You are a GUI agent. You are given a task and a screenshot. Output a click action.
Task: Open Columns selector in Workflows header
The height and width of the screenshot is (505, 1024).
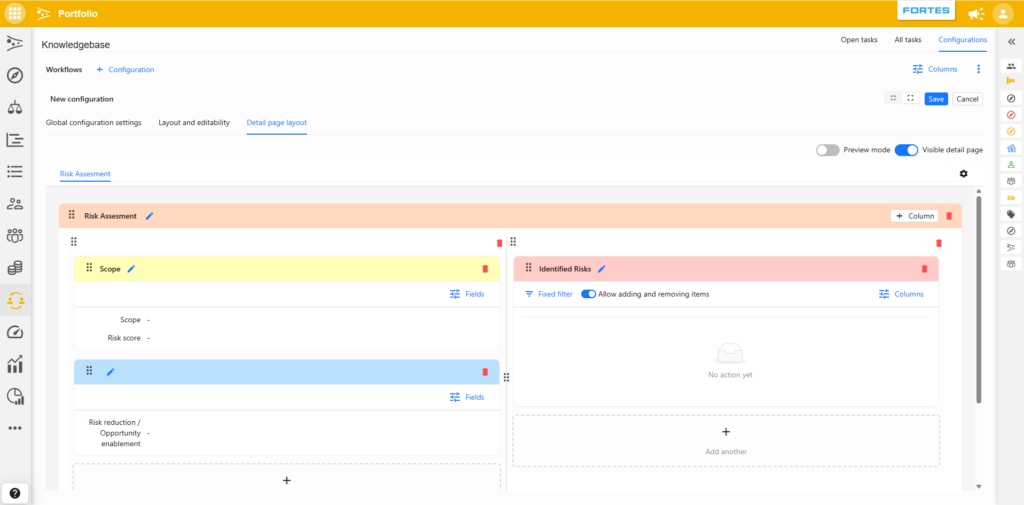pos(935,69)
